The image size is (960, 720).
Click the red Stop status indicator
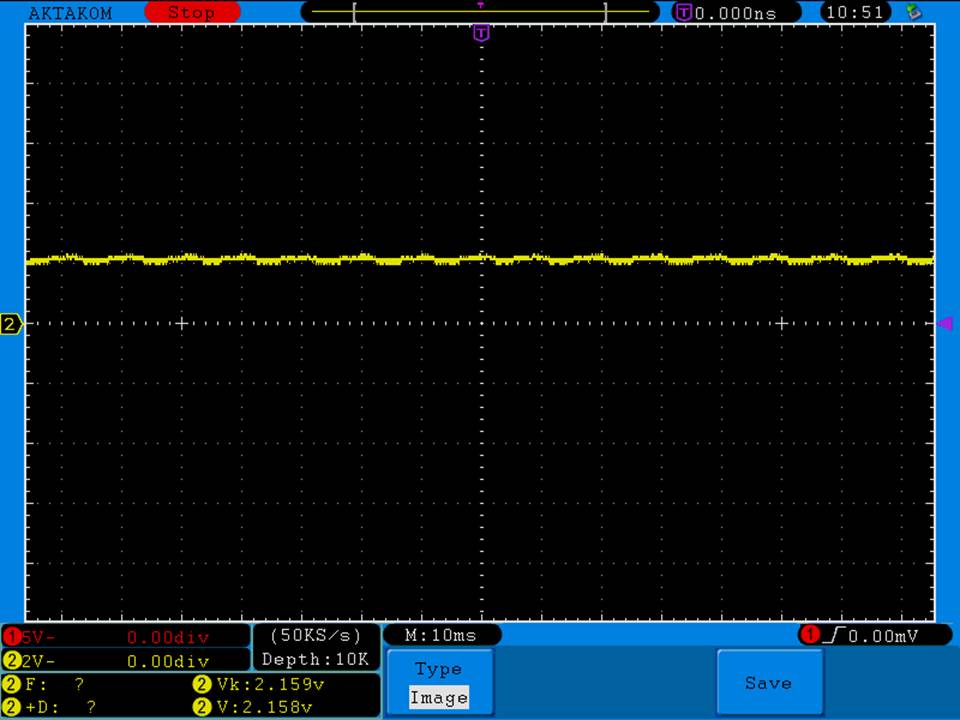pos(192,13)
